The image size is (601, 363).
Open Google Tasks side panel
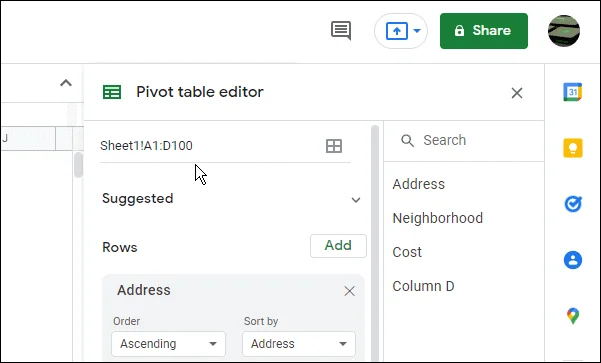tap(573, 204)
